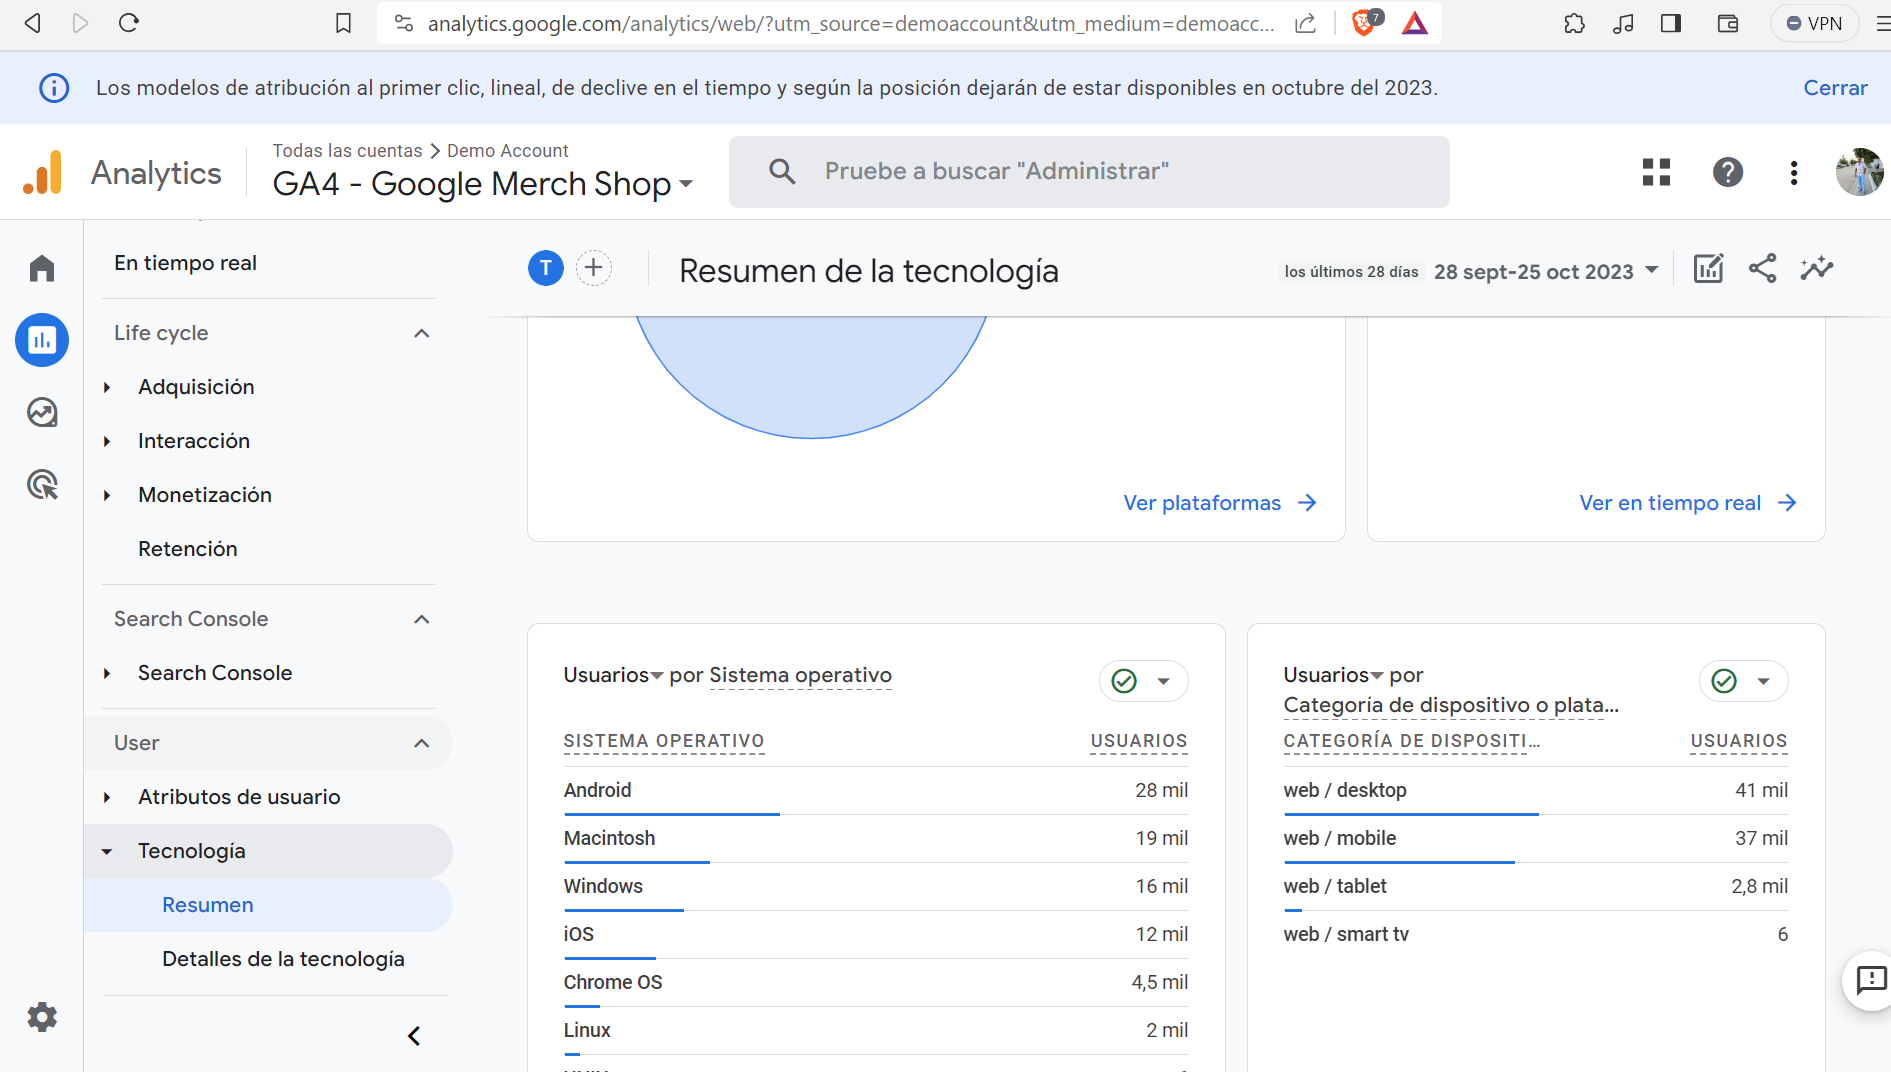
Task: Click the Android row
Action: click(875, 790)
